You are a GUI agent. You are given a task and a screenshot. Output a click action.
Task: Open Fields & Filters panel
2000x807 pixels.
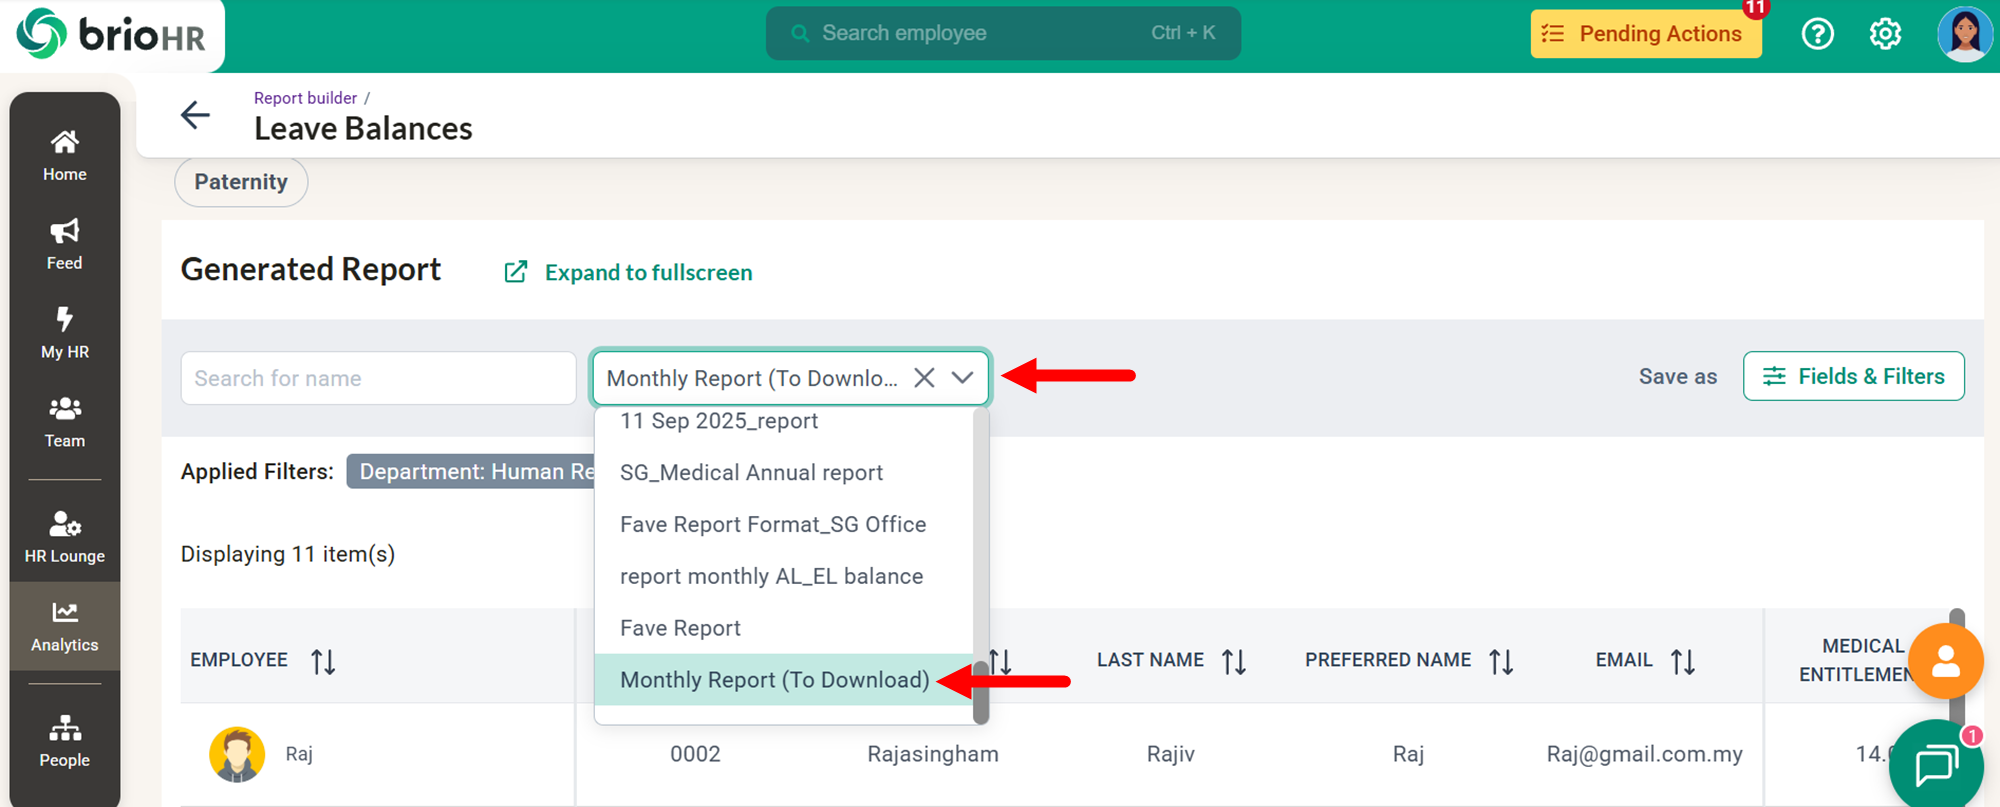(1853, 377)
